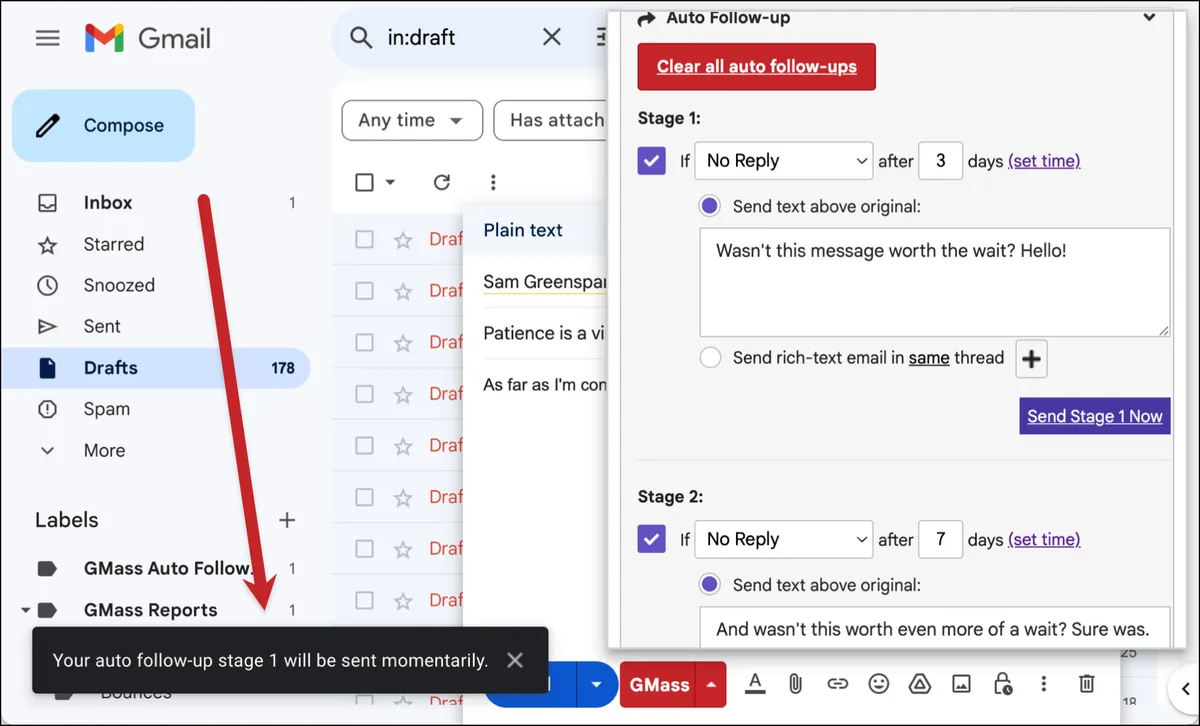The height and width of the screenshot is (726, 1200).
Task: Click the Plain text heading in the compose window
Action: coord(523,230)
